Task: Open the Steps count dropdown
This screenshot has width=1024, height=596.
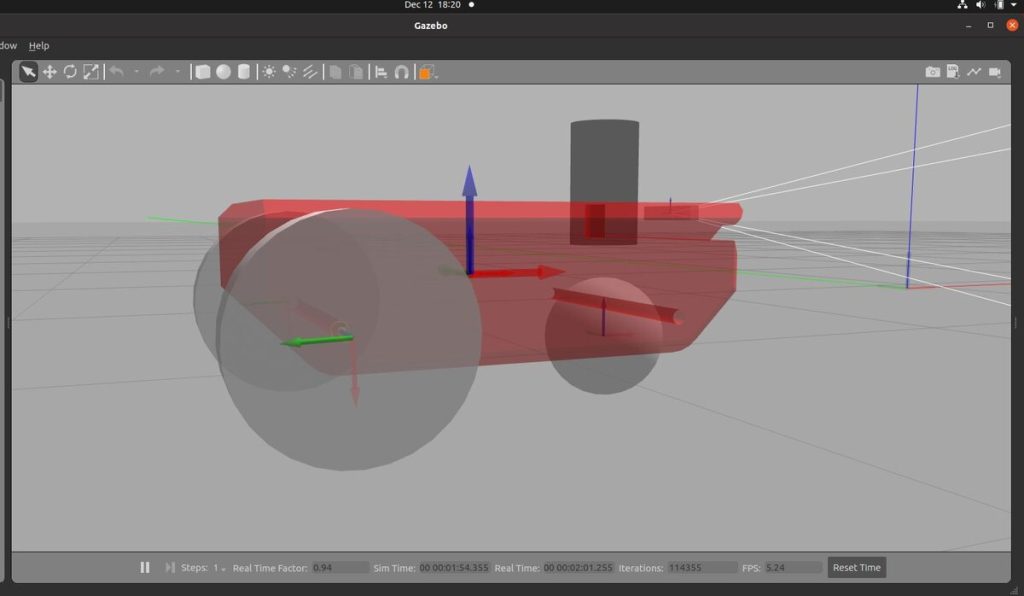Action: pos(222,568)
